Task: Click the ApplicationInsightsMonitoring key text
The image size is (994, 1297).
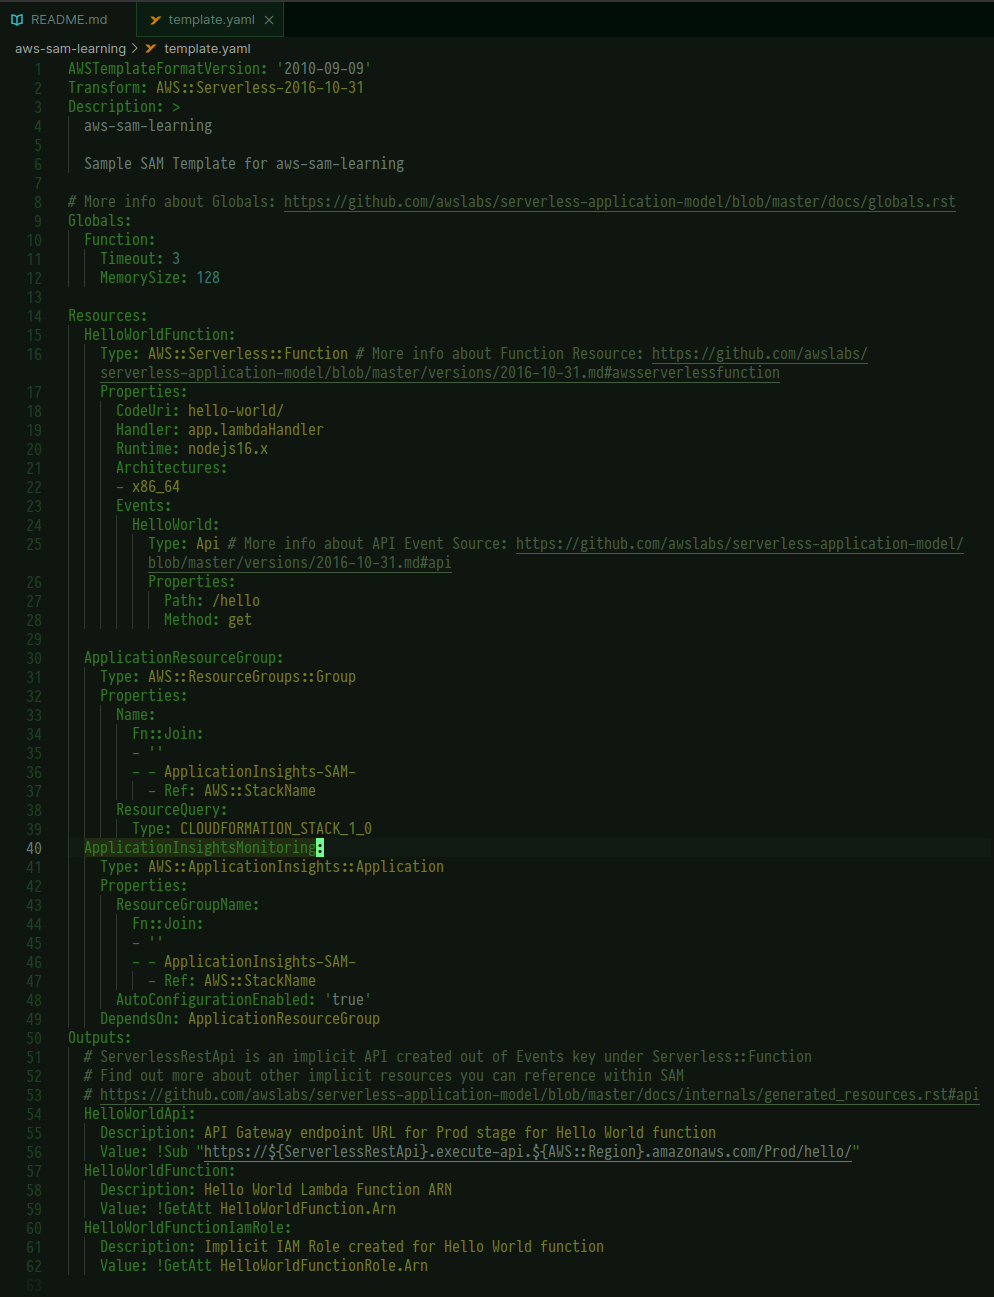Action: tap(199, 848)
